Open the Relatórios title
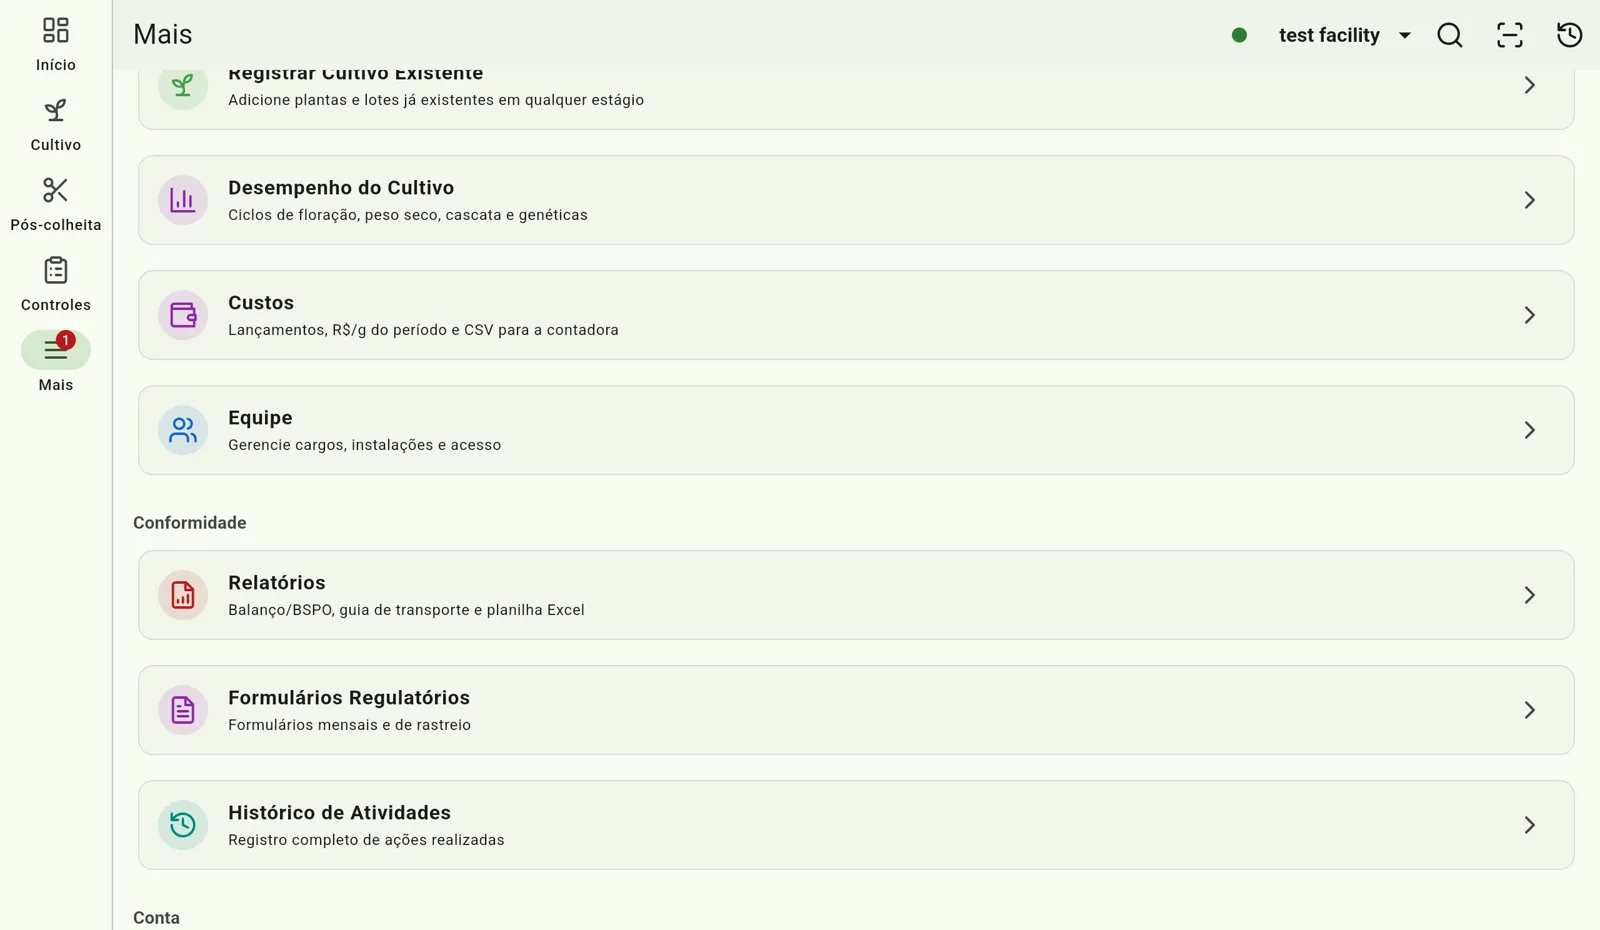This screenshot has width=1600, height=930. 277,583
